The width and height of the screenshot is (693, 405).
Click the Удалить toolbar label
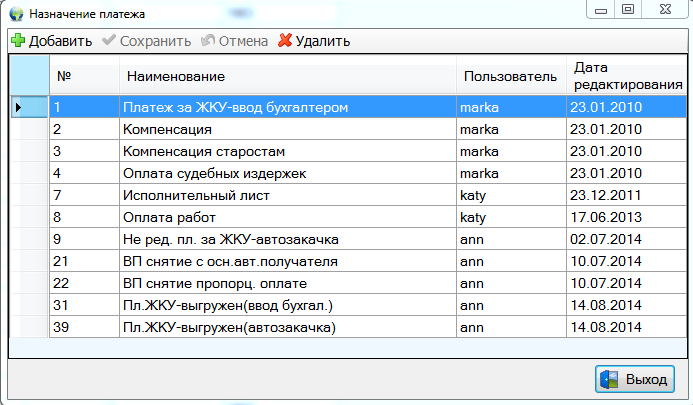click(322, 41)
